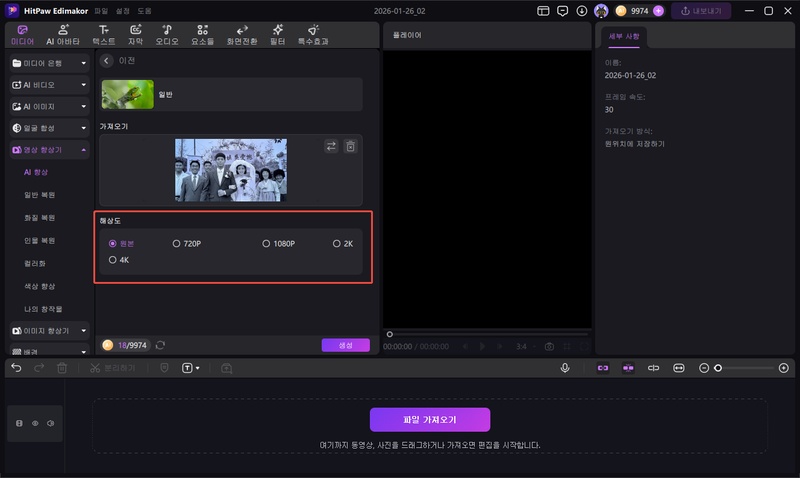Select the 일반 model frog thumbnail
Image resolution: width=800 pixels, height=478 pixels.
coord(128,94)
